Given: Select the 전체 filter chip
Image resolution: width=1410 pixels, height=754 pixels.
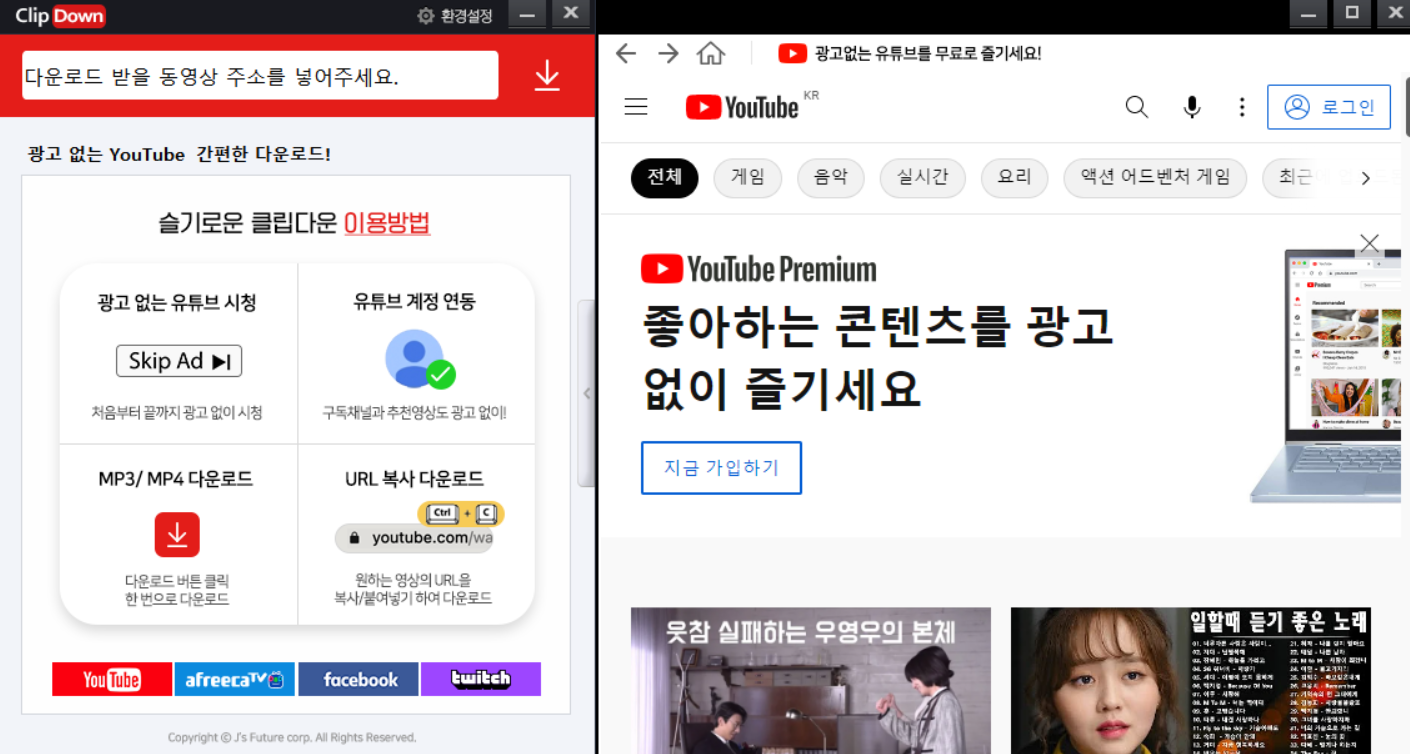Looking at the screenshot, I should pos(665,178).
